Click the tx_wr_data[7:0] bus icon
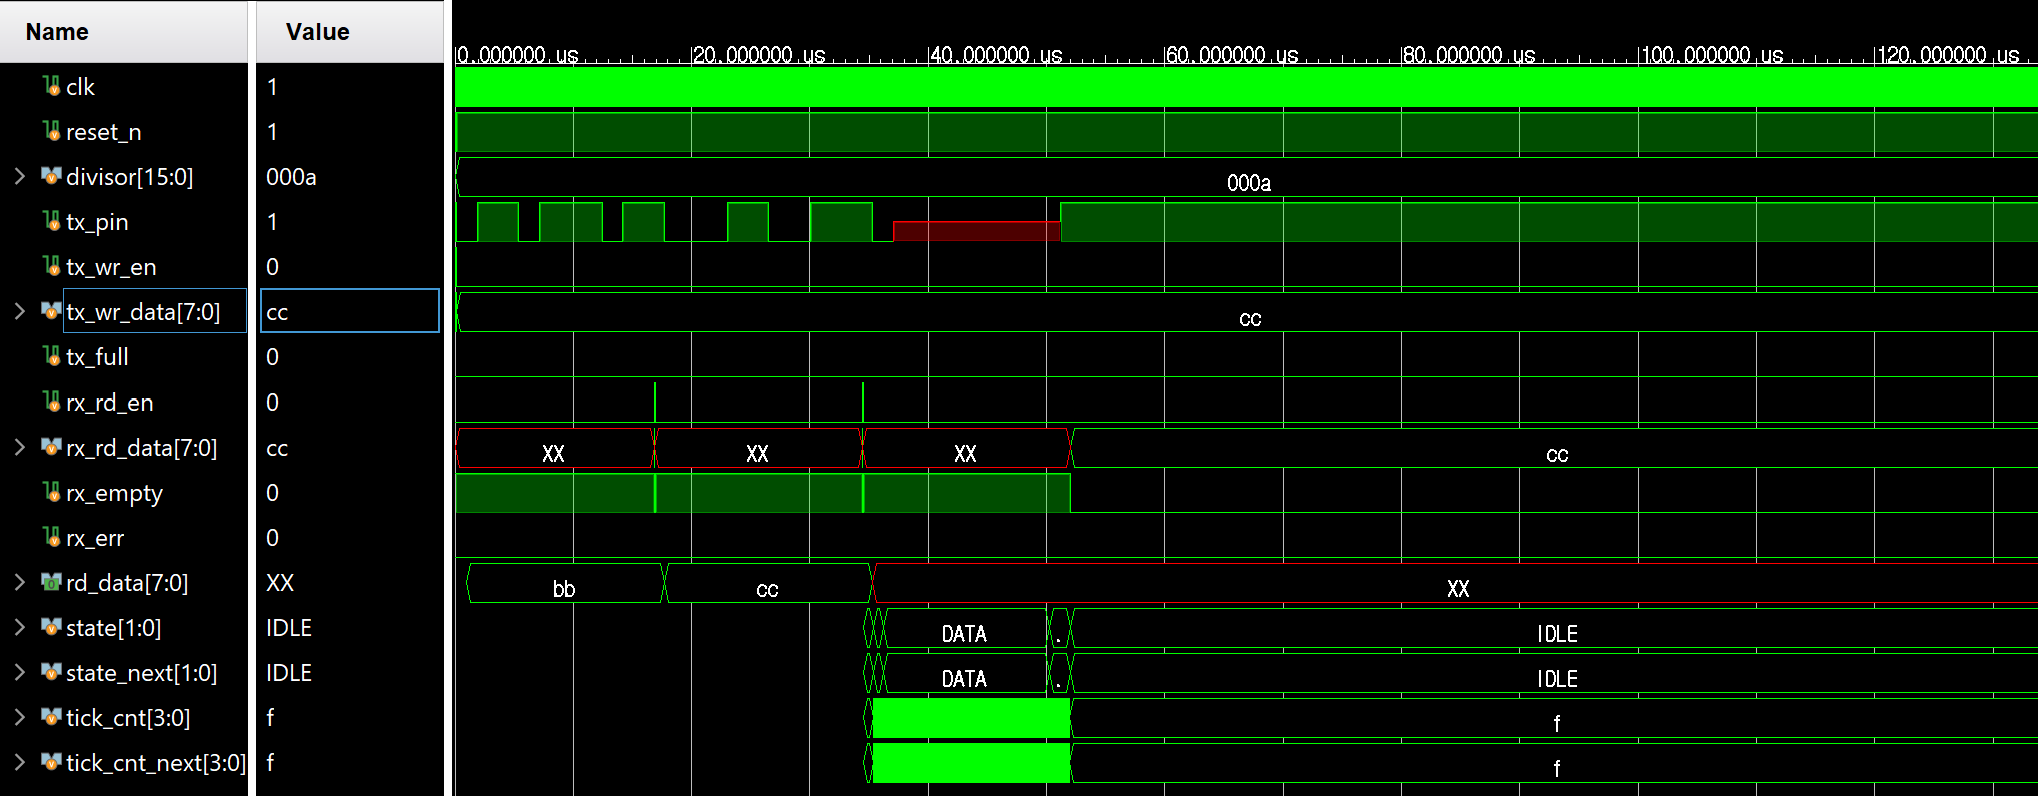The image size is (2038, 796). (52, 311)
